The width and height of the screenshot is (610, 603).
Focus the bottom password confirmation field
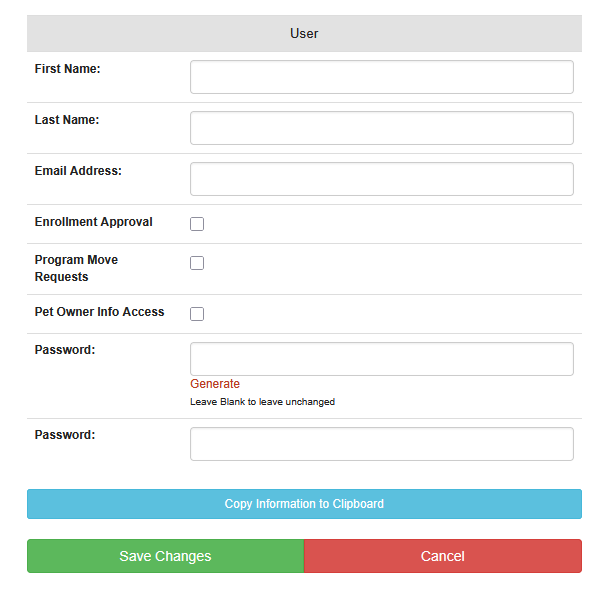point(381,444)
